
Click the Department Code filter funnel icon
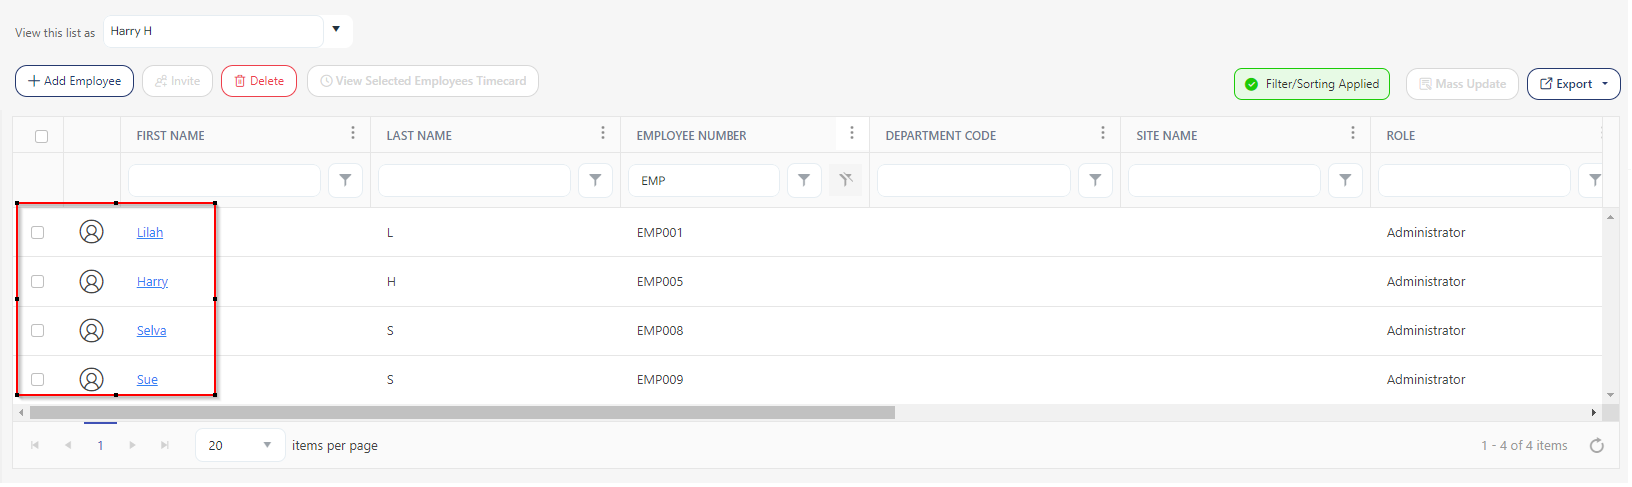[1095, 181]
